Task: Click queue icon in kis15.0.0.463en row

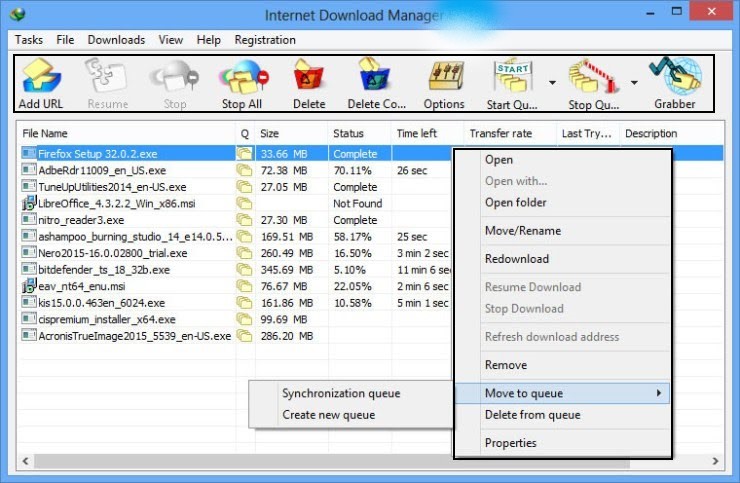Action: [244, 302]
